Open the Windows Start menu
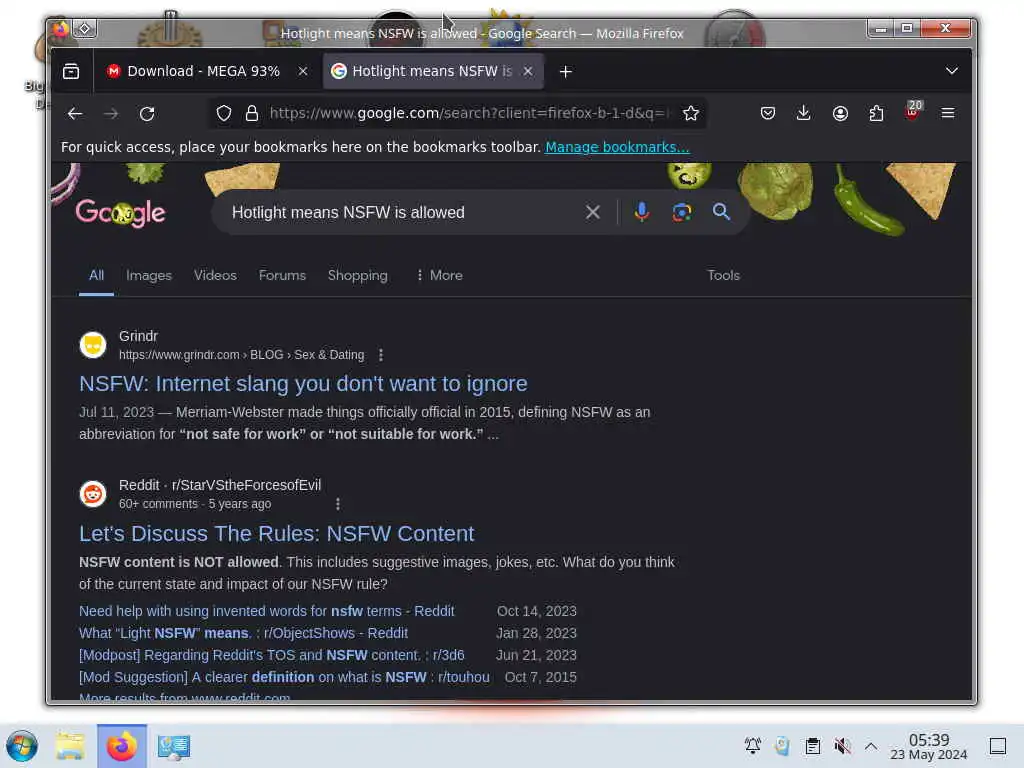 point(22,746)
